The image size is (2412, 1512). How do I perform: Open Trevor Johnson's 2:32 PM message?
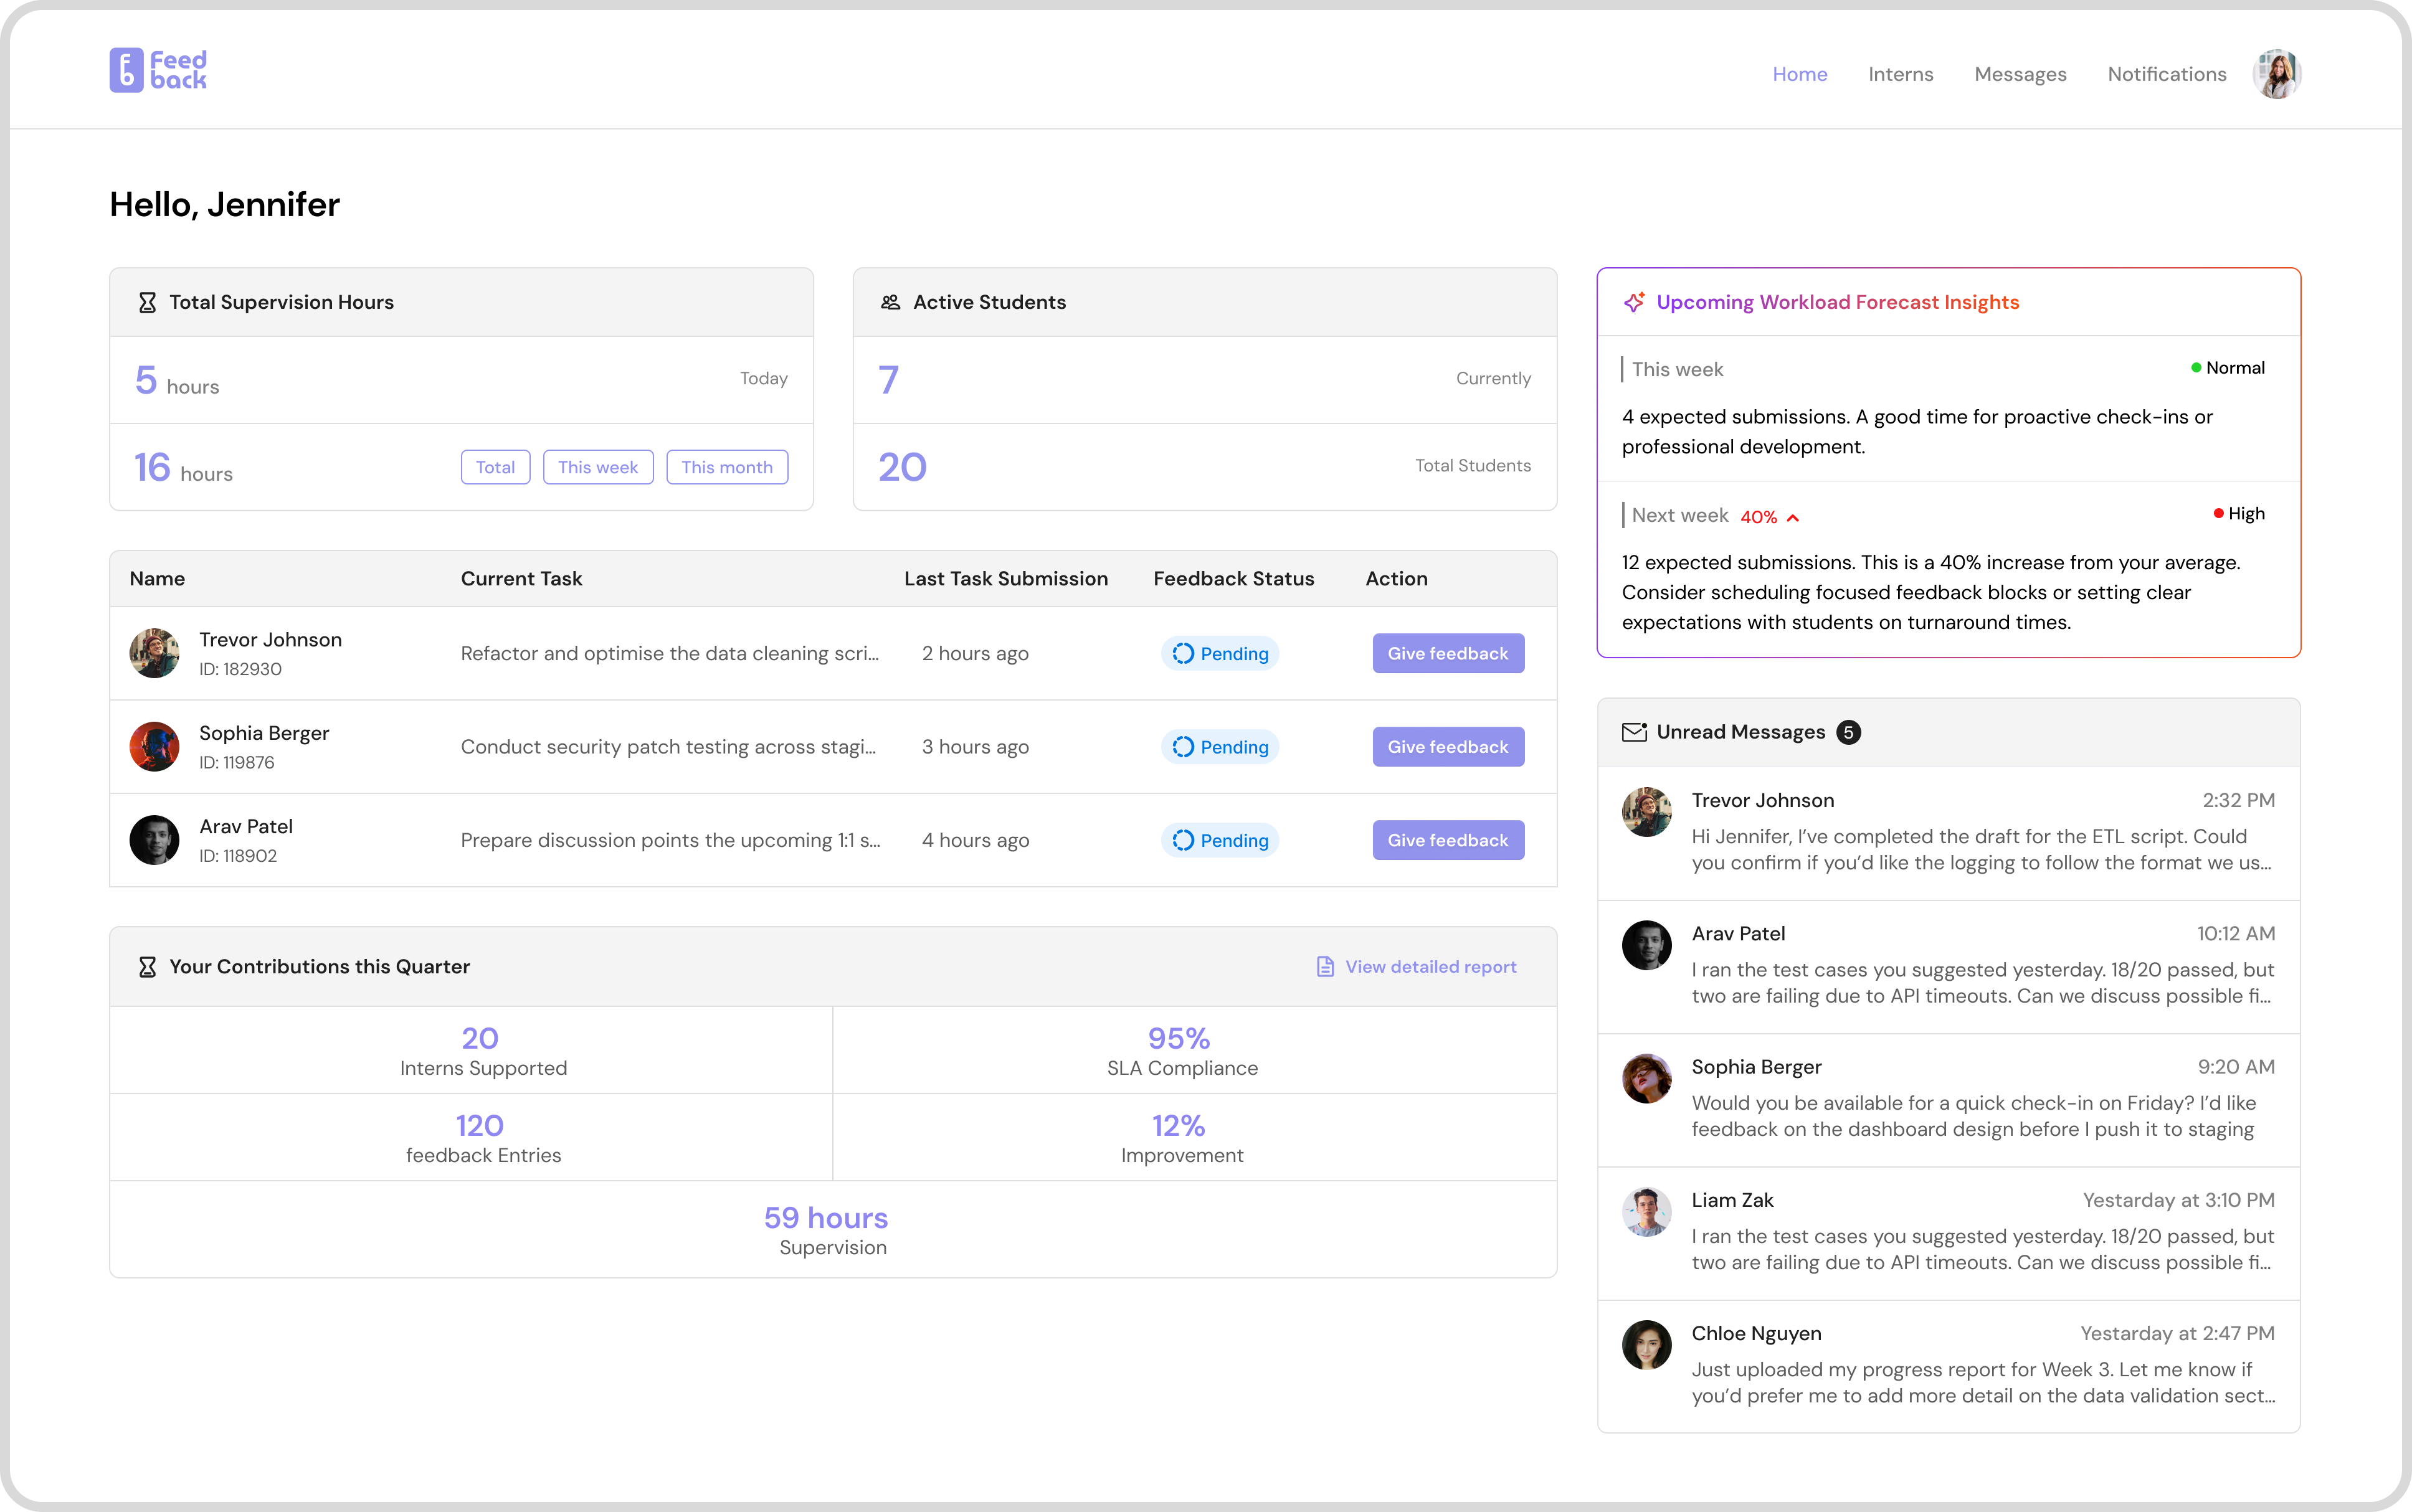1948,833
